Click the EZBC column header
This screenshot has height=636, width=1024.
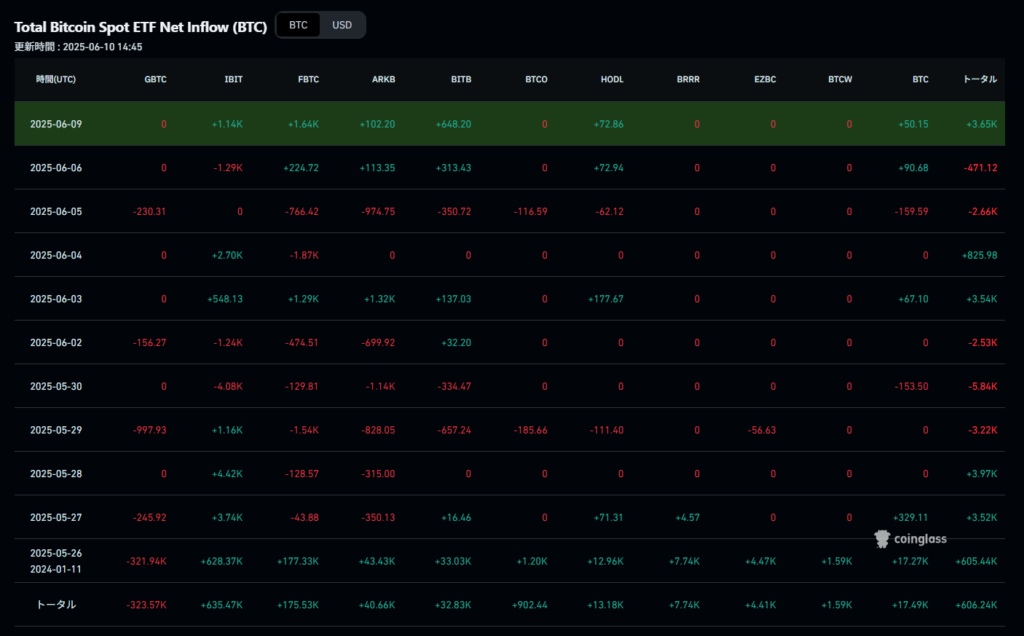[x=765, y=79]
